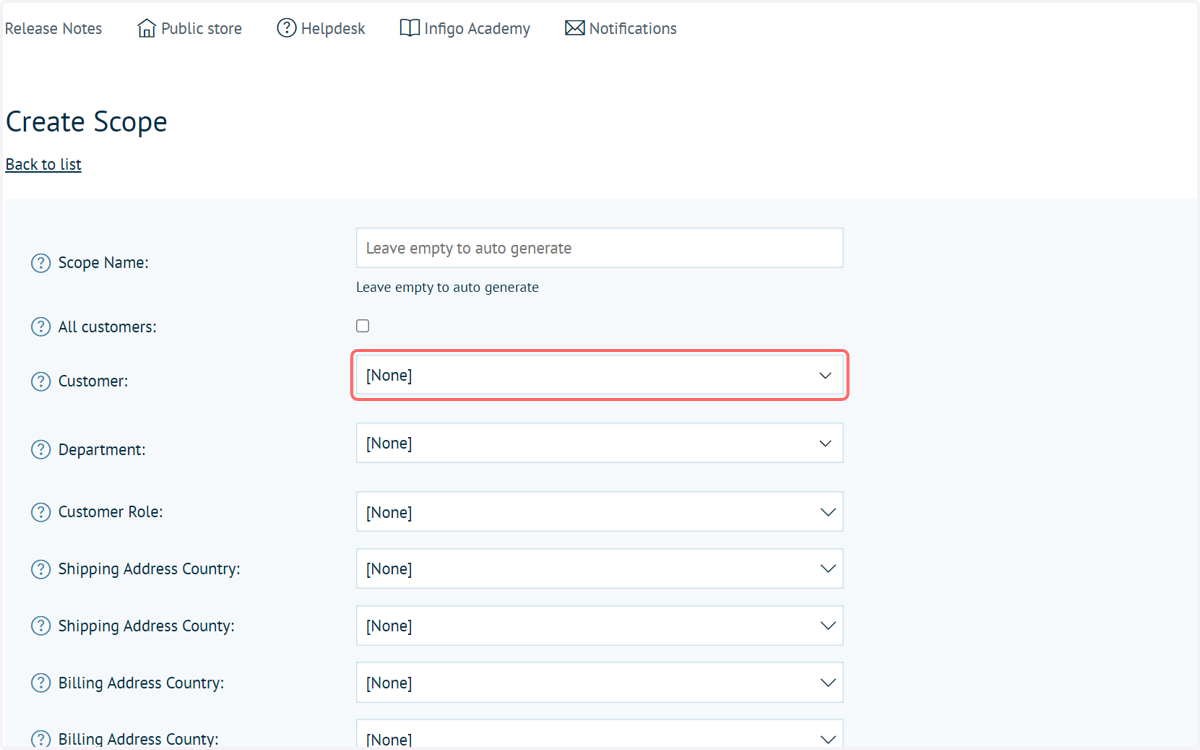This screenshot has width=1200, height=750.
Task: Click help icon beside Shipping Address County
Action: point(40,626)
